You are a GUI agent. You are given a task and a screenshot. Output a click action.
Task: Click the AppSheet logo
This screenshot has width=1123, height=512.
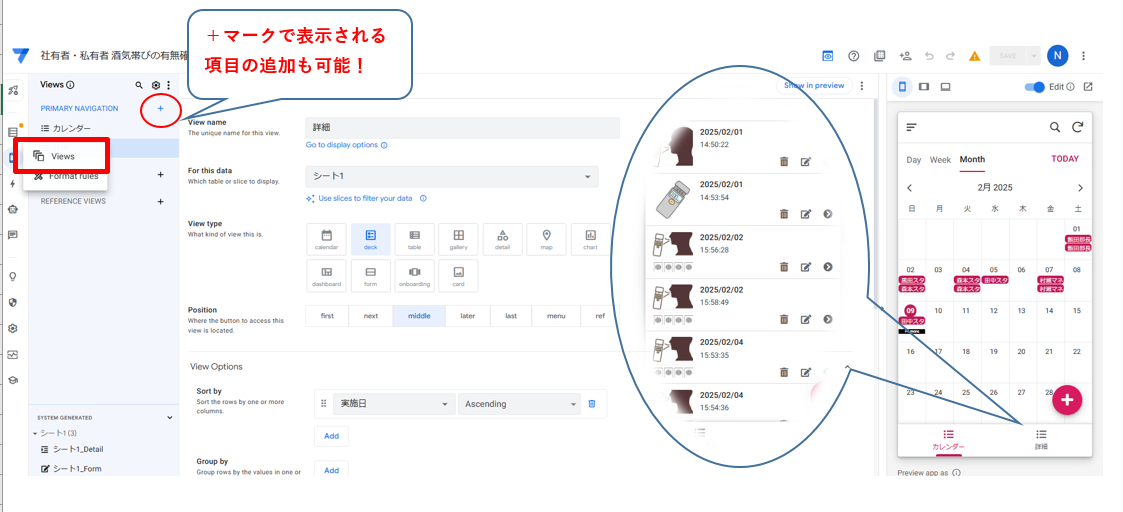coord(20,55)
